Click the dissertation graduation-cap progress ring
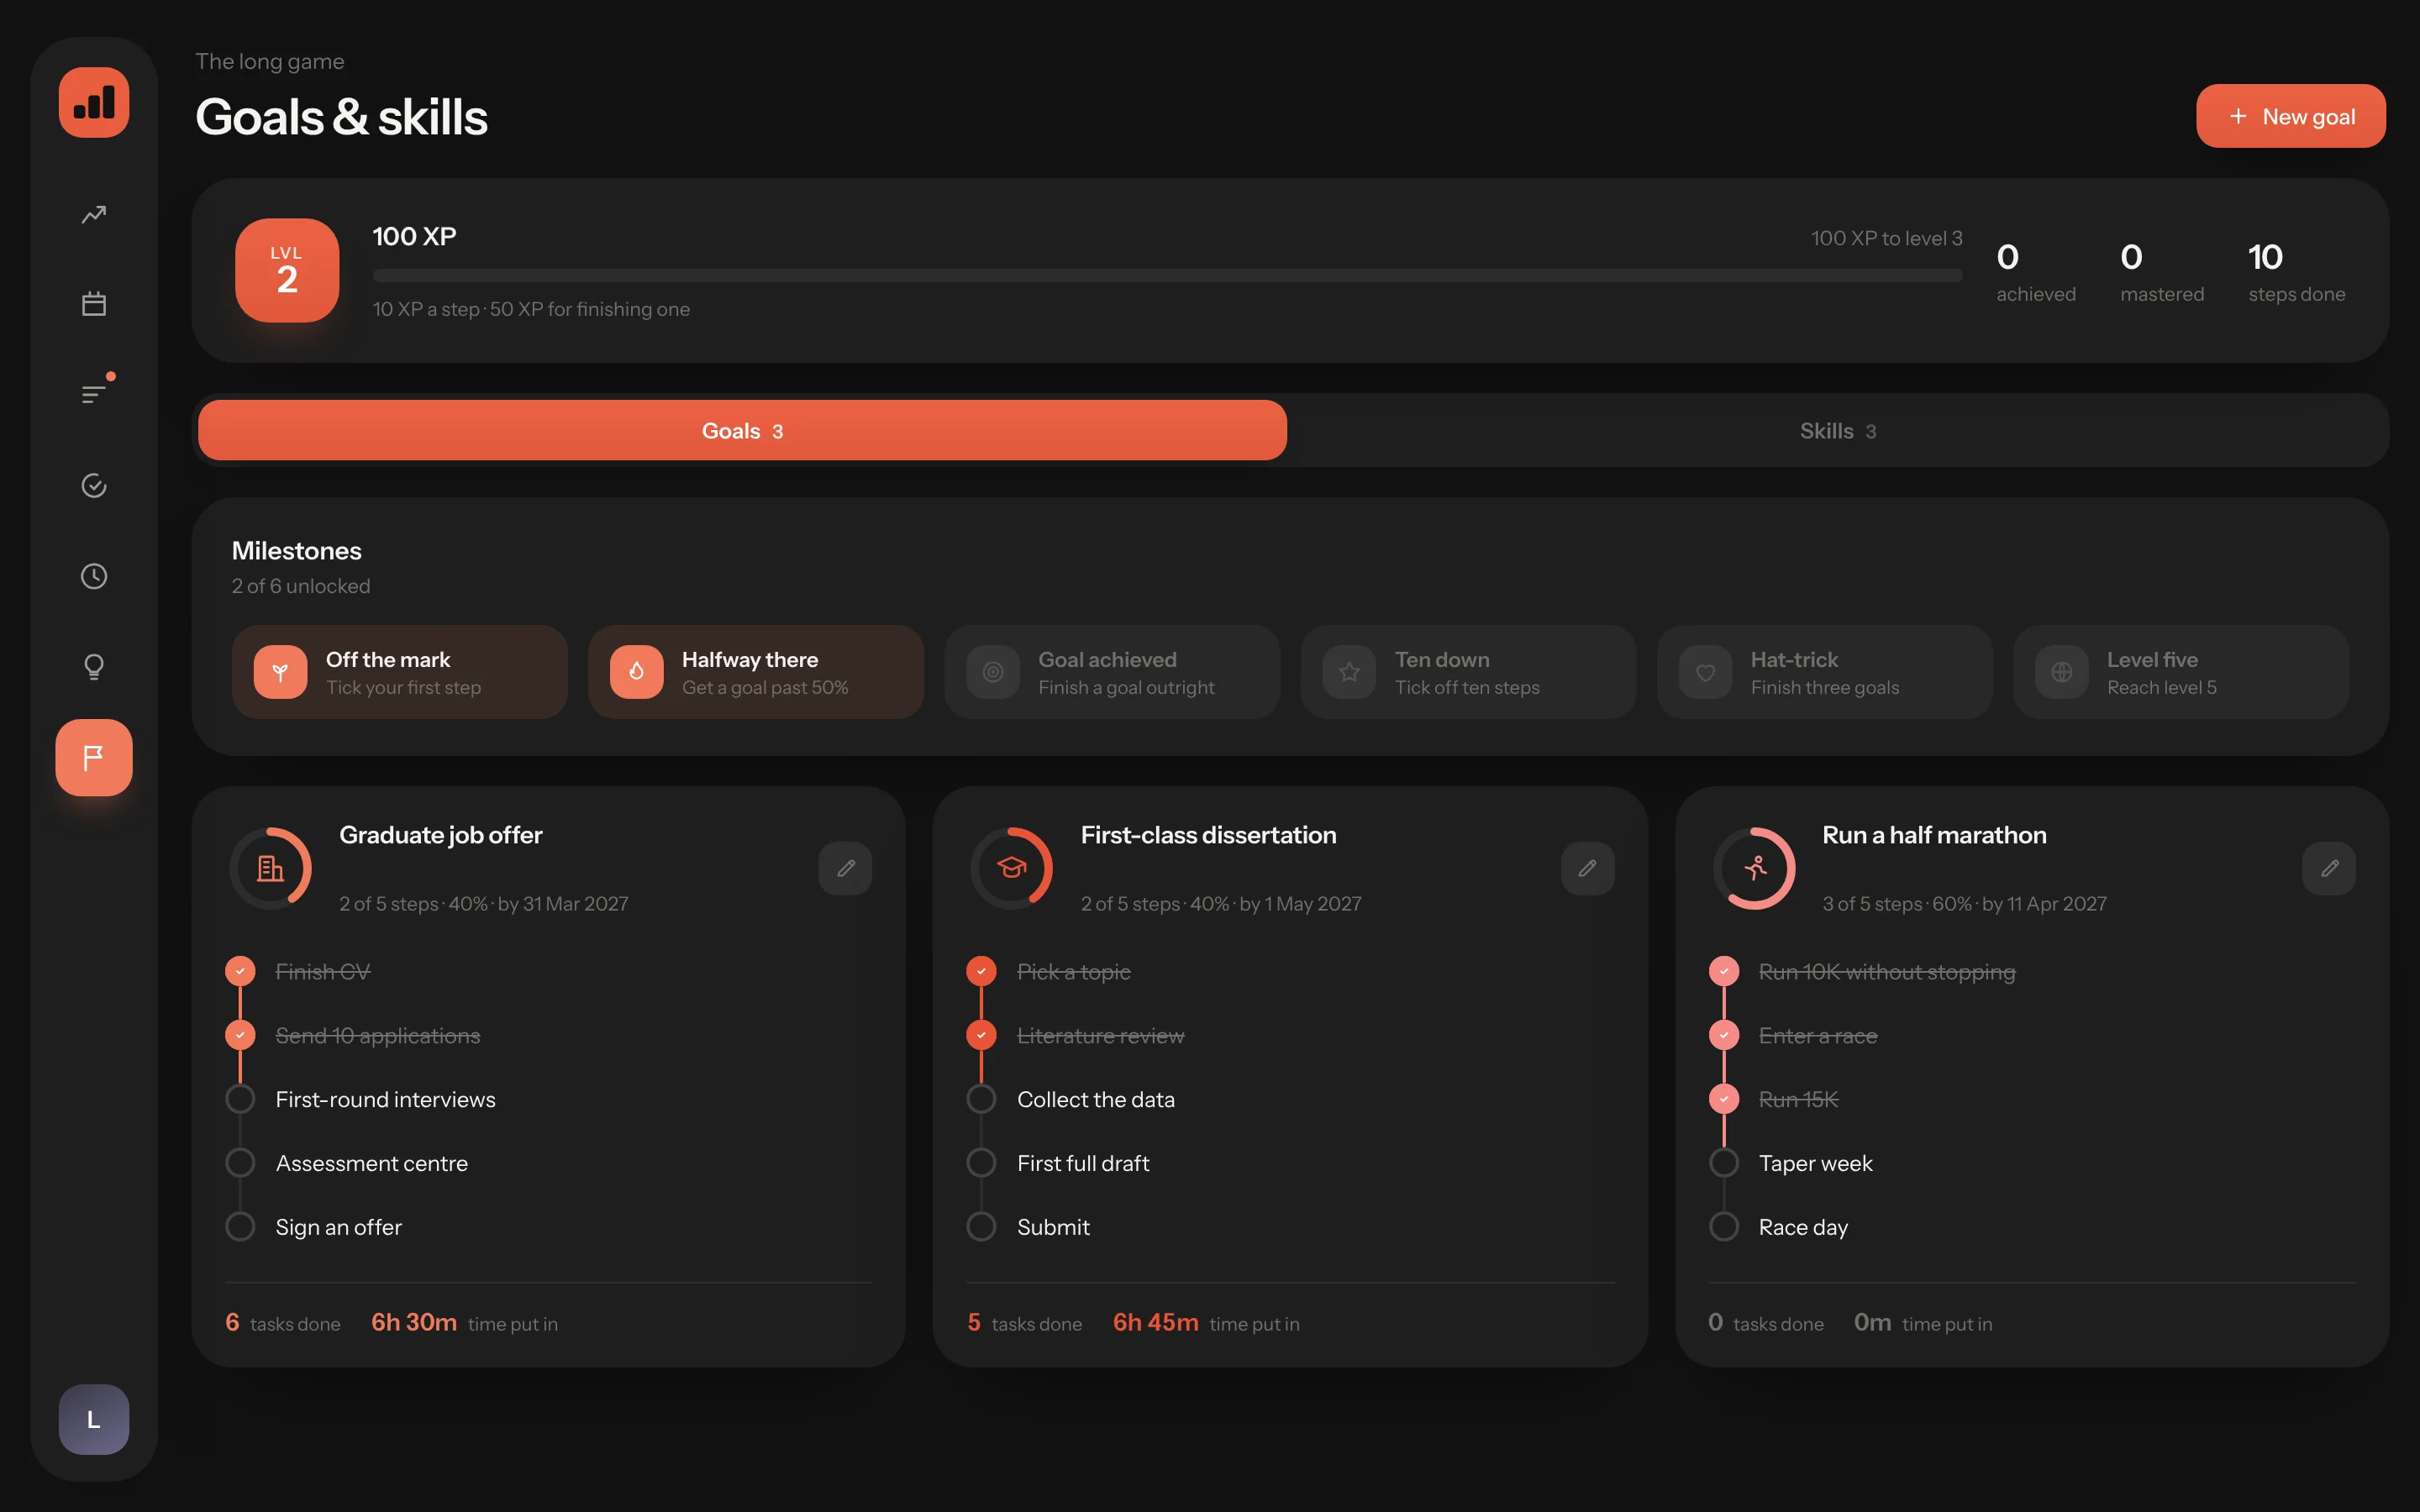Image resolution: width=2420 pixels, height=1512 pixels. pos(1012,868)
